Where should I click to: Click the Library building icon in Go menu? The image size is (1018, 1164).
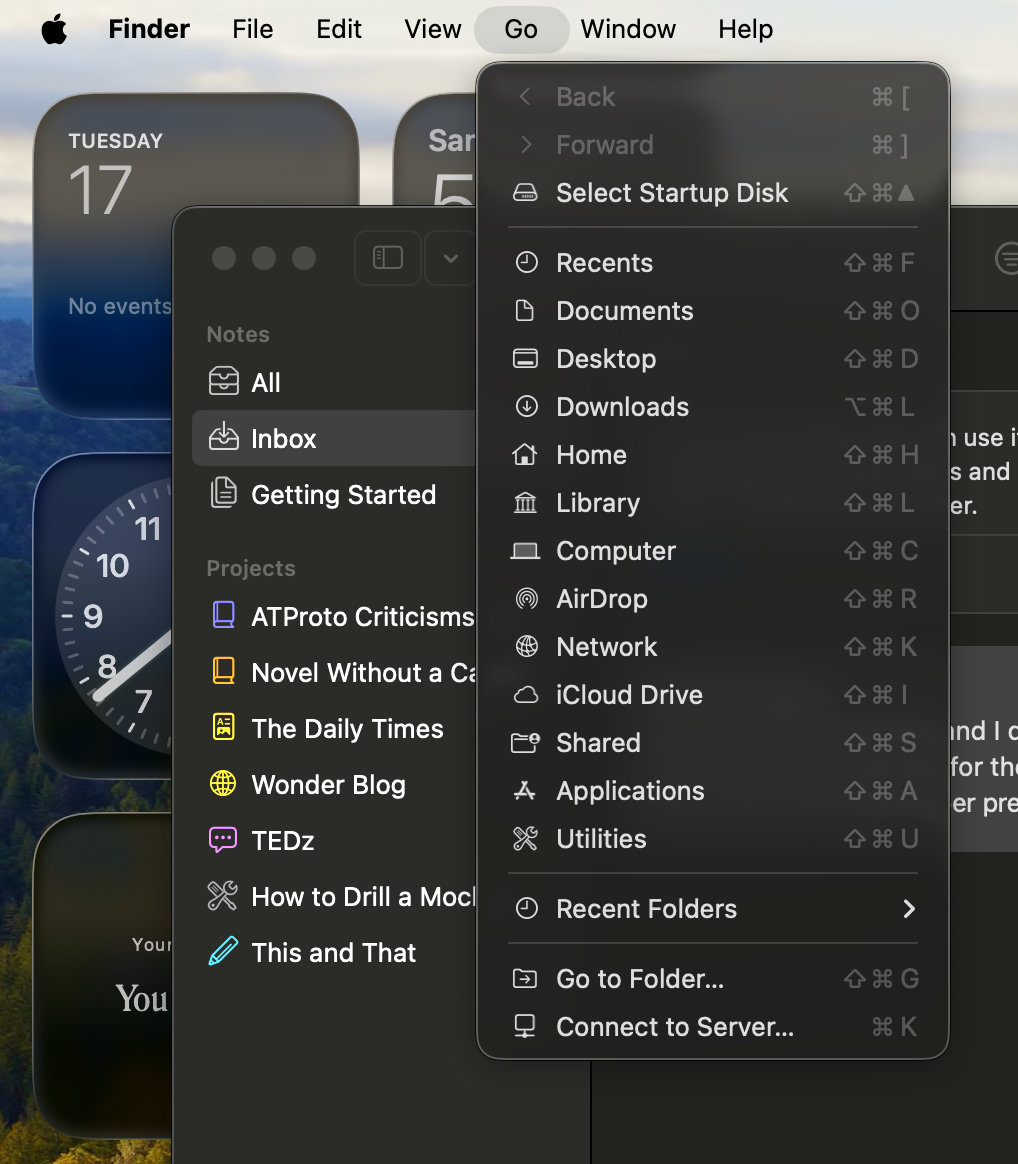point(525,503)
